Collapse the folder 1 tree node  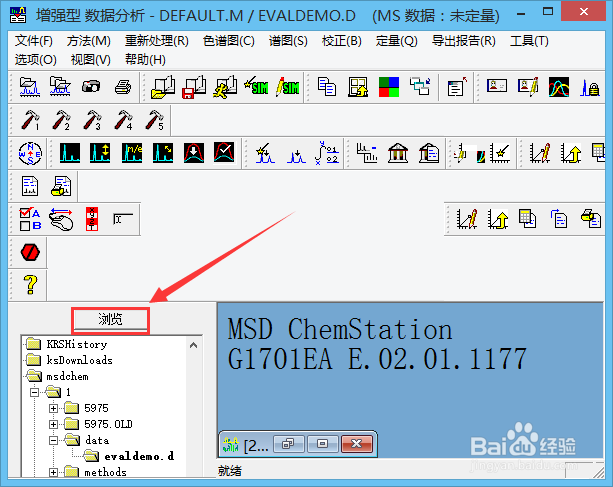pos(35,392)
